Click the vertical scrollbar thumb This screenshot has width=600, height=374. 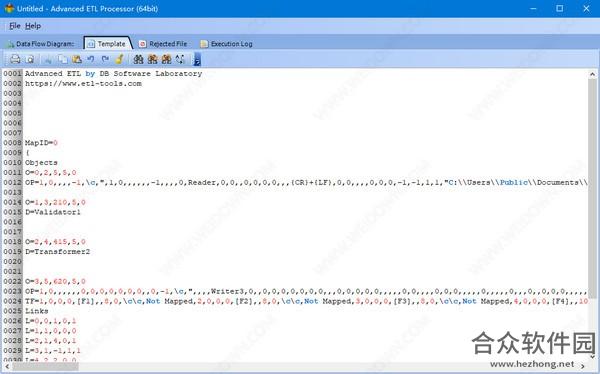pyautogui.click(x=592, y=189)
